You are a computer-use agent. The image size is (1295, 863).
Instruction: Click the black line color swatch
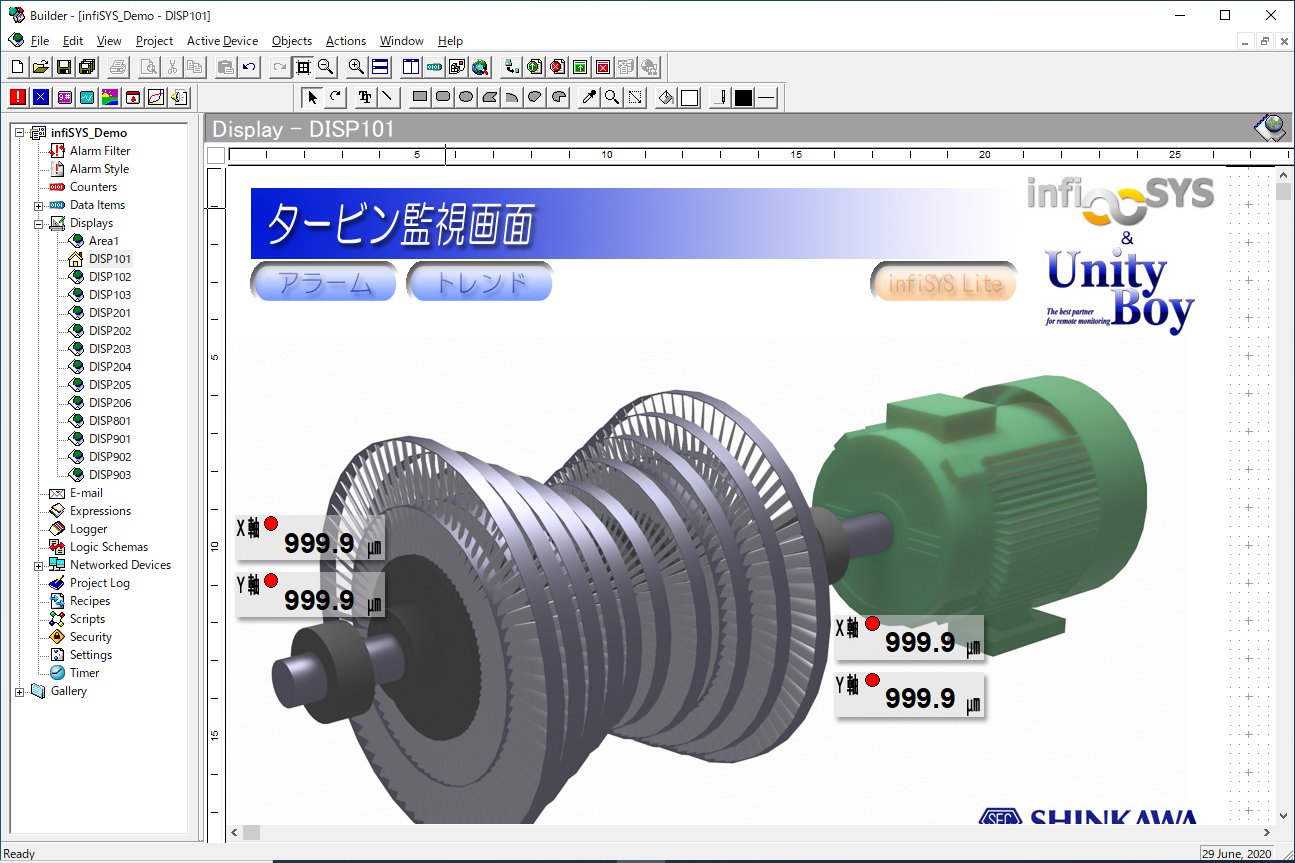(743, 97)
